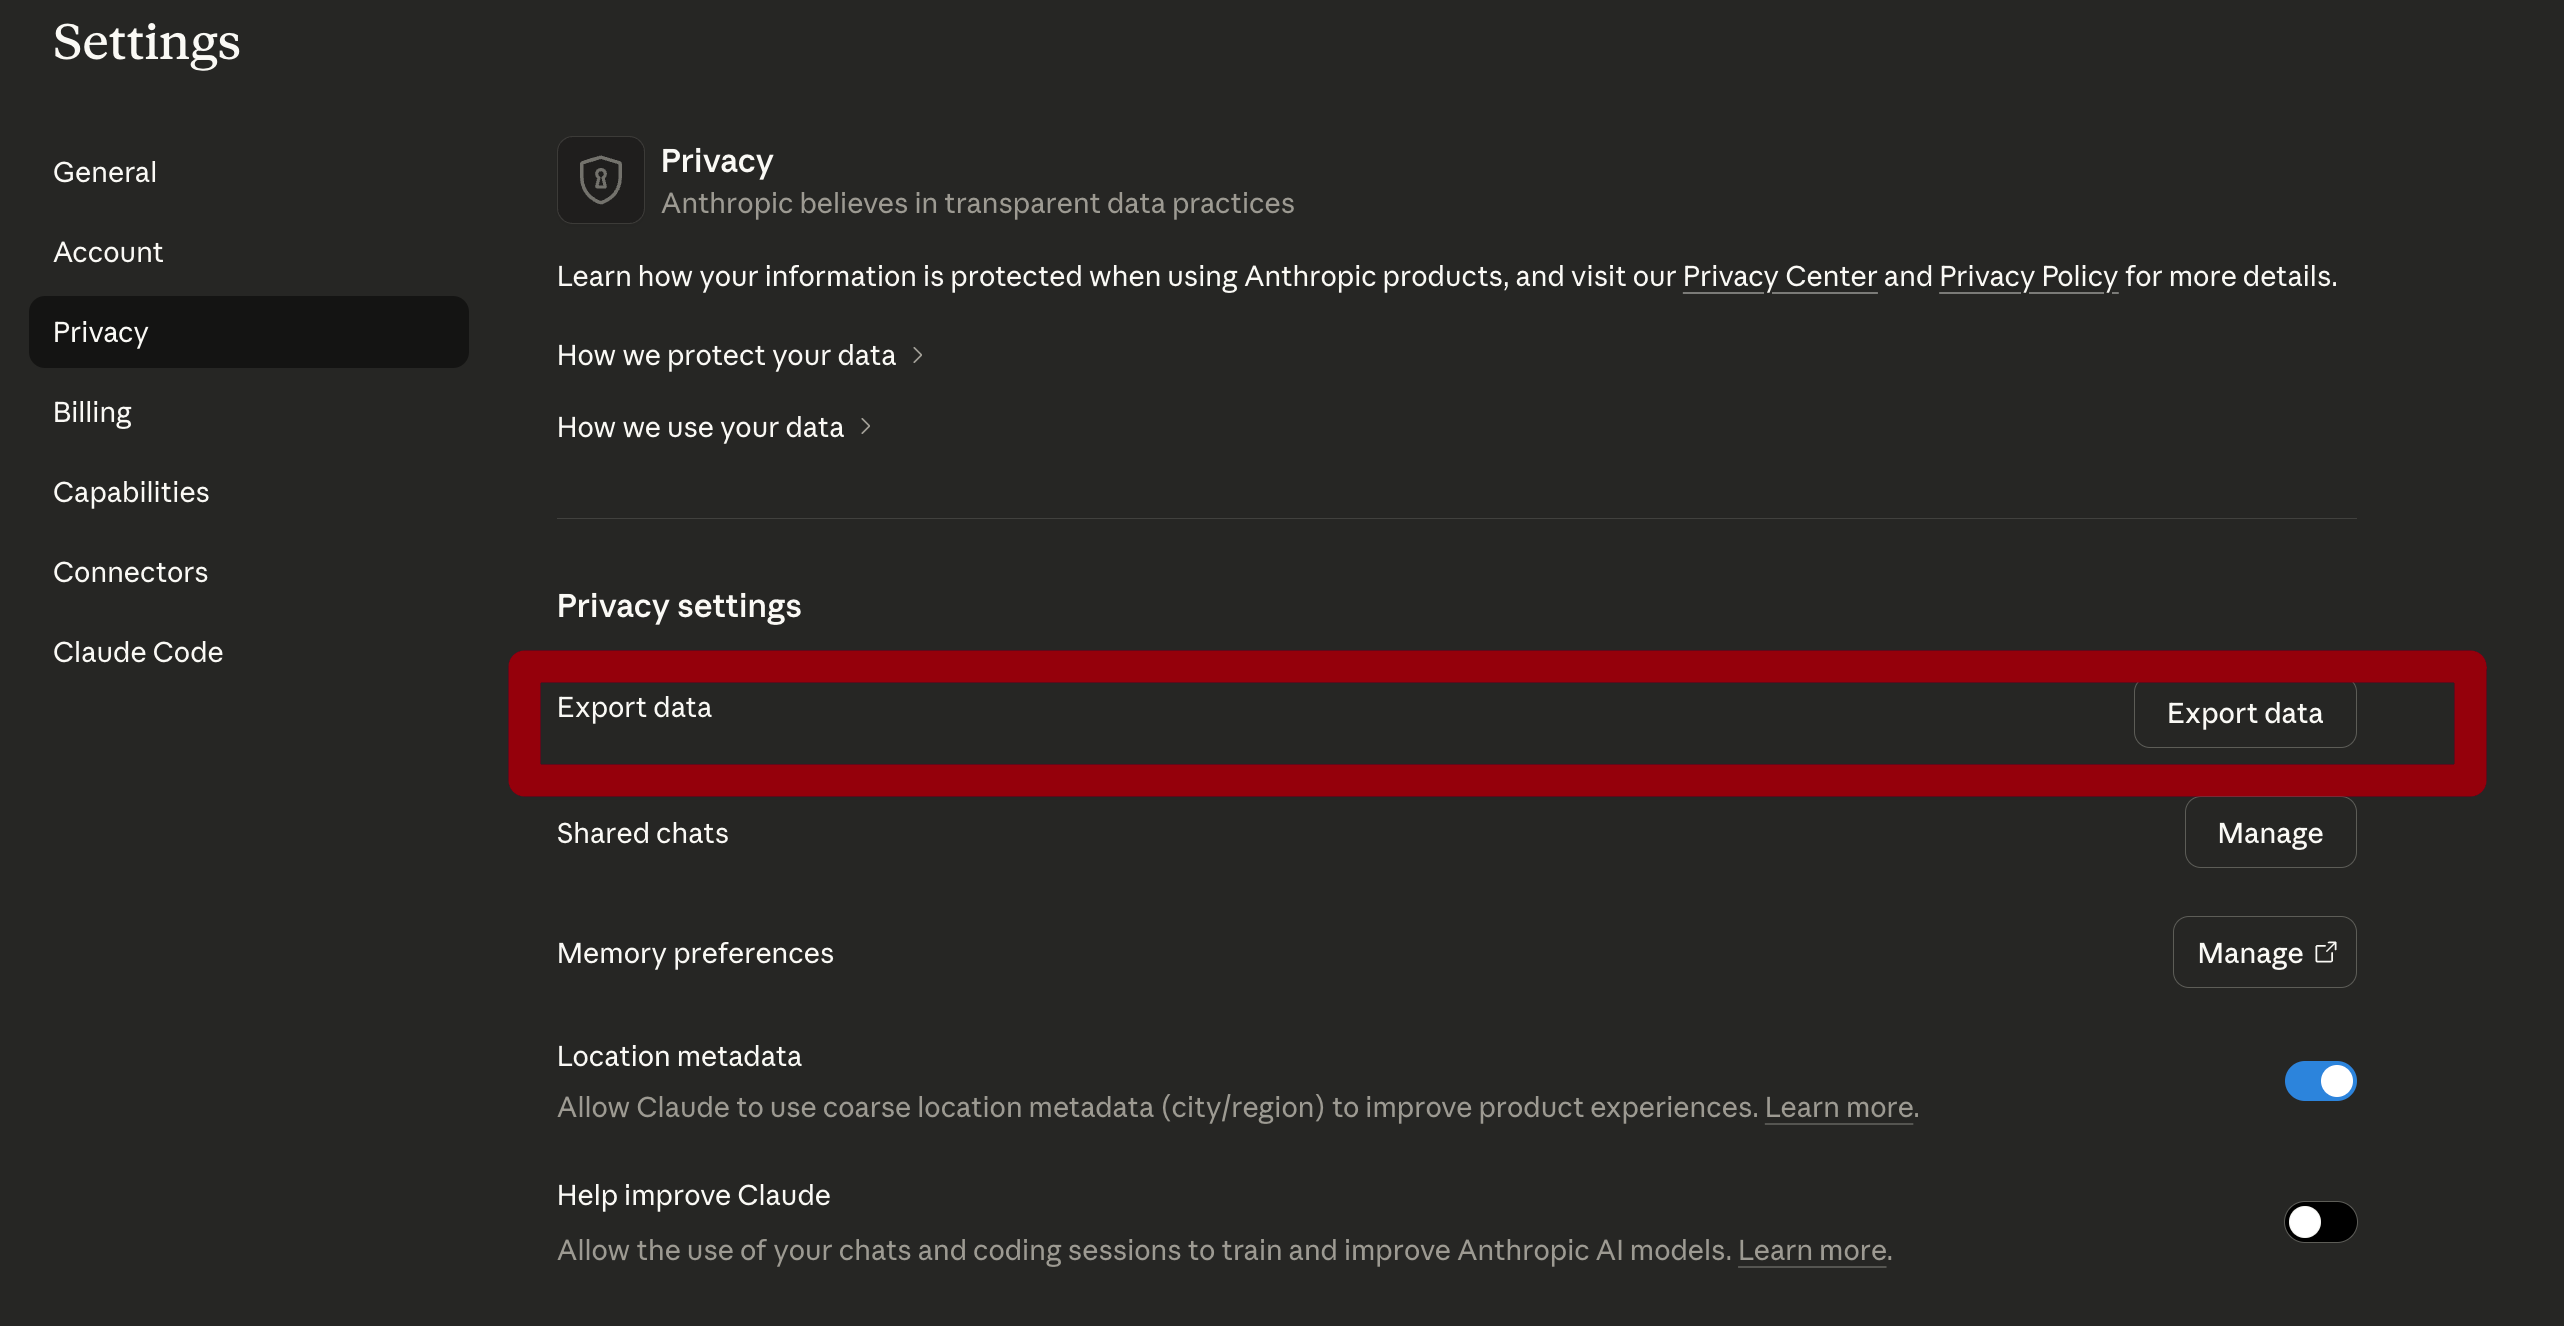Expand How we use your data

click(713, 427)
